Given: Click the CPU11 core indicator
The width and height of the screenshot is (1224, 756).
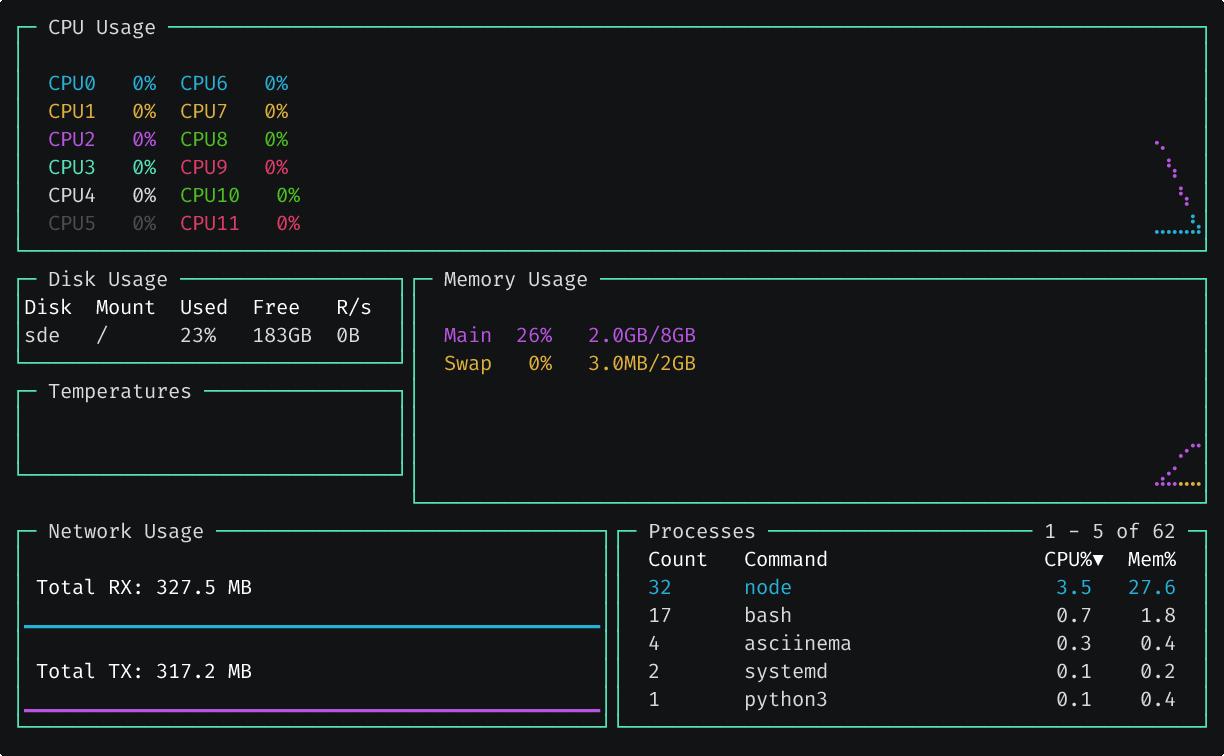Looking at the screenshot, I should click(x=210, y=223).
